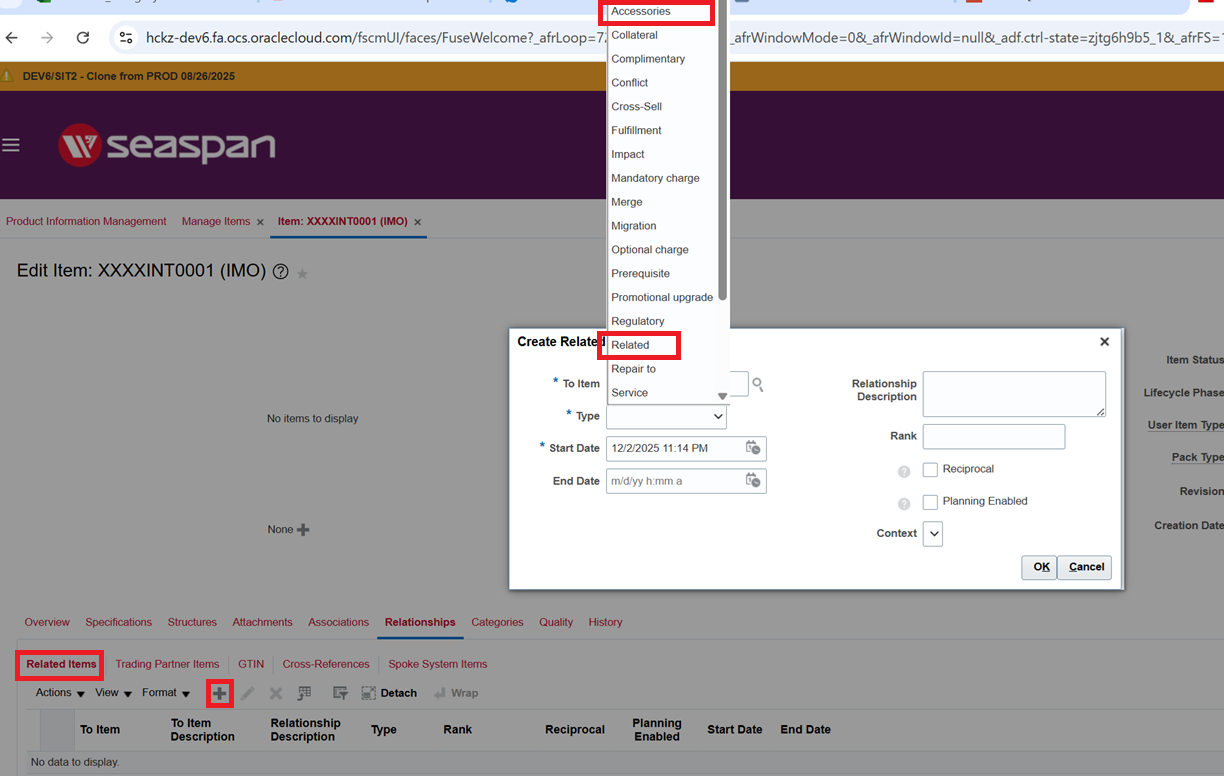Select Cross-Sell in the Type list
The height and width of the screenshot is (776, 1224).
tap(636, 107)
